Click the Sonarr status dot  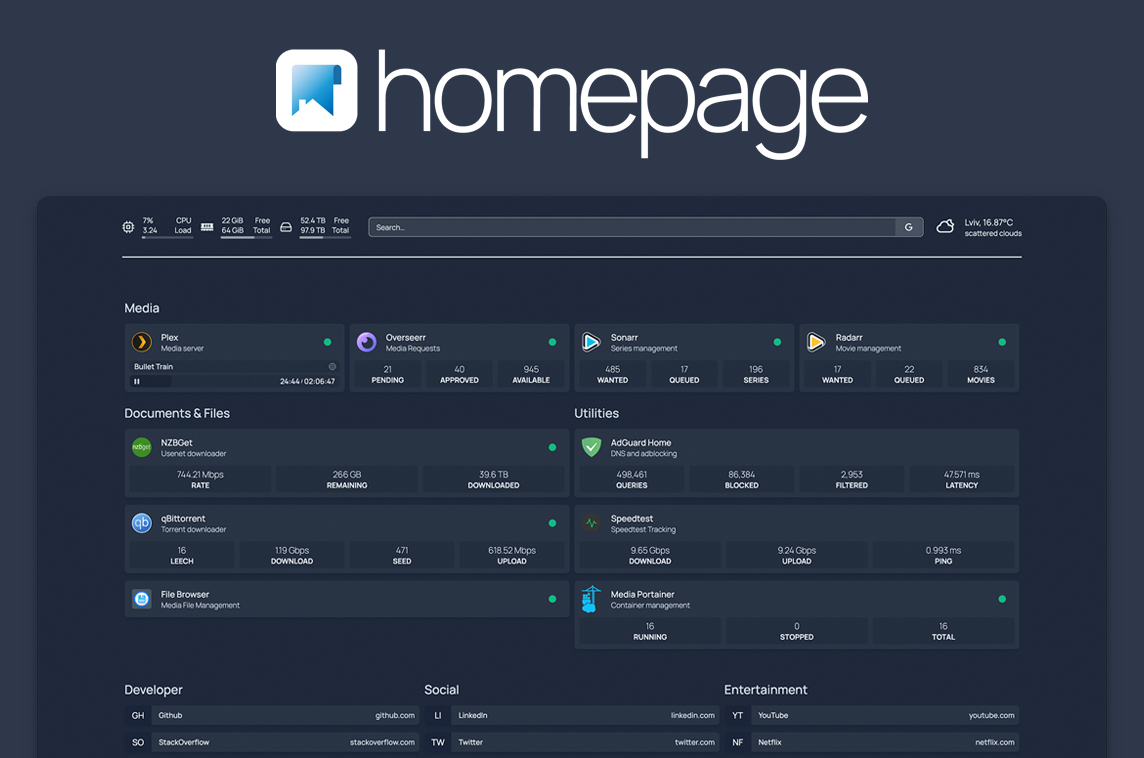point(777,342)
